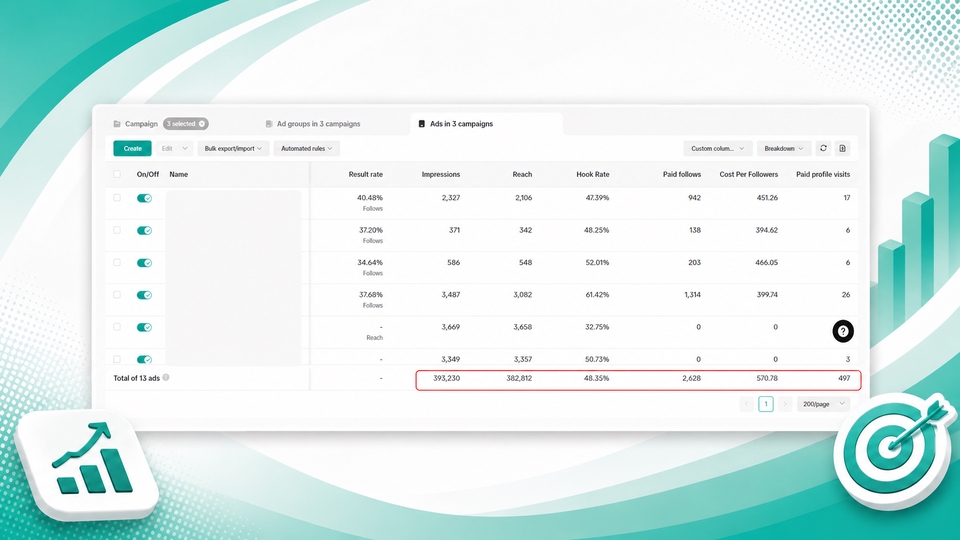Open the 200/page size dropdown
This screenshot has width=960, height=540.
pos(823,404)
